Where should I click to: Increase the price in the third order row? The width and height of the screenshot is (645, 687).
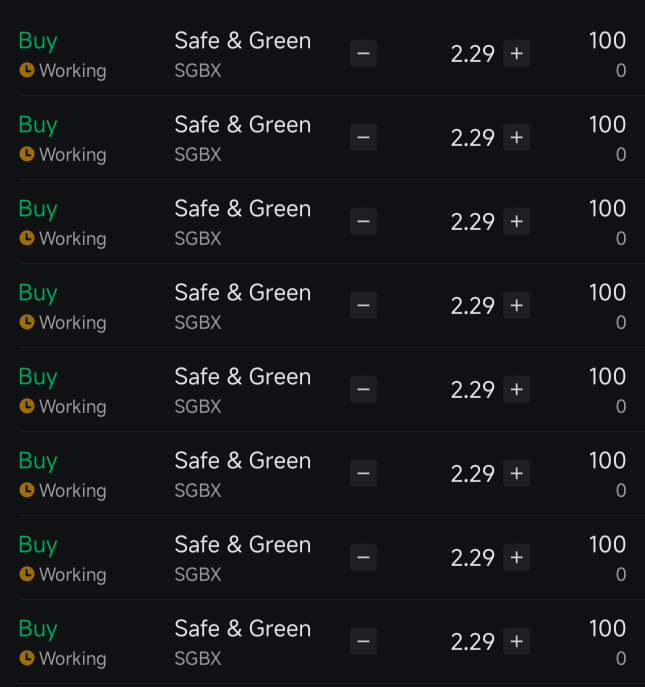point(516,222)
